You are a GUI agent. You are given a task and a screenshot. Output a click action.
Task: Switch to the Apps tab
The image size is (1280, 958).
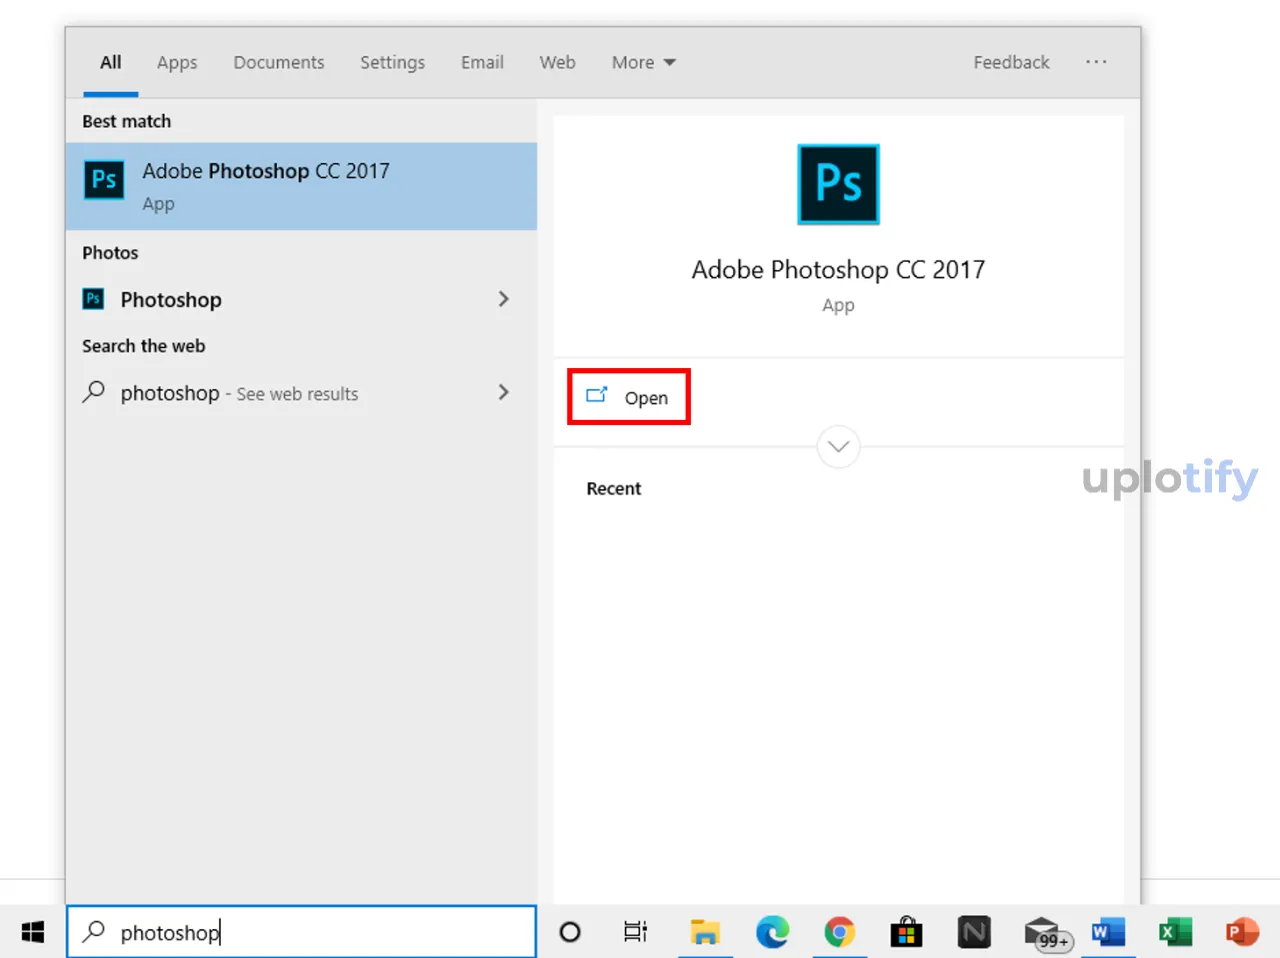(177, 62)
